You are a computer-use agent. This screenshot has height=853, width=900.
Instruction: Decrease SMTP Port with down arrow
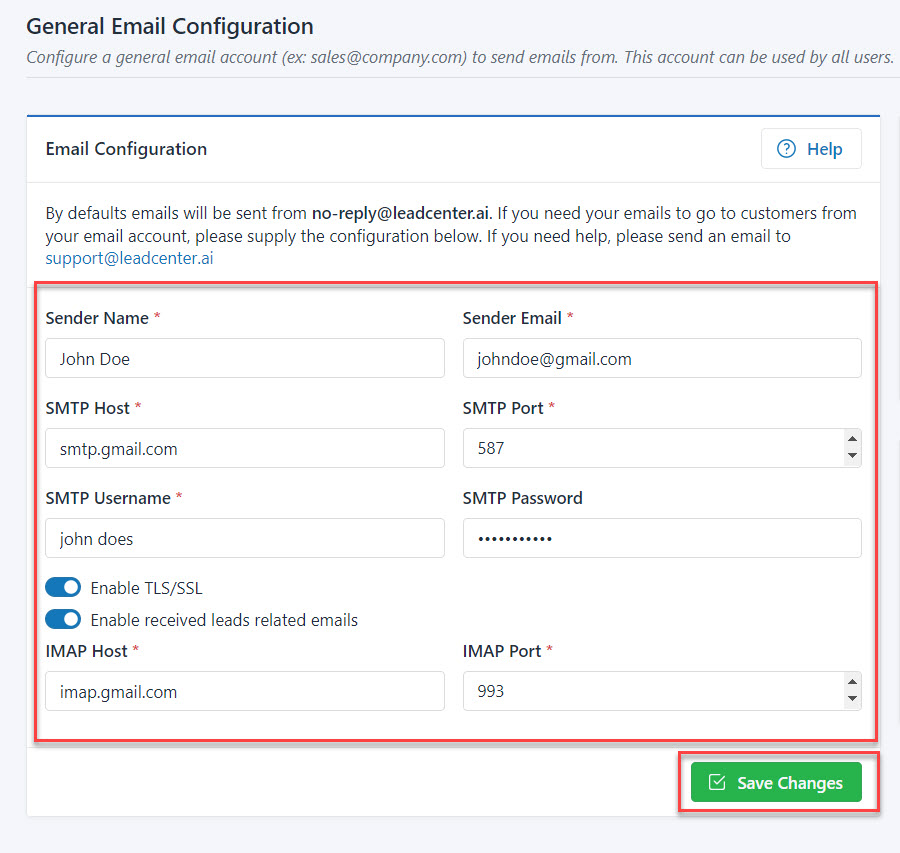[852, 456]
